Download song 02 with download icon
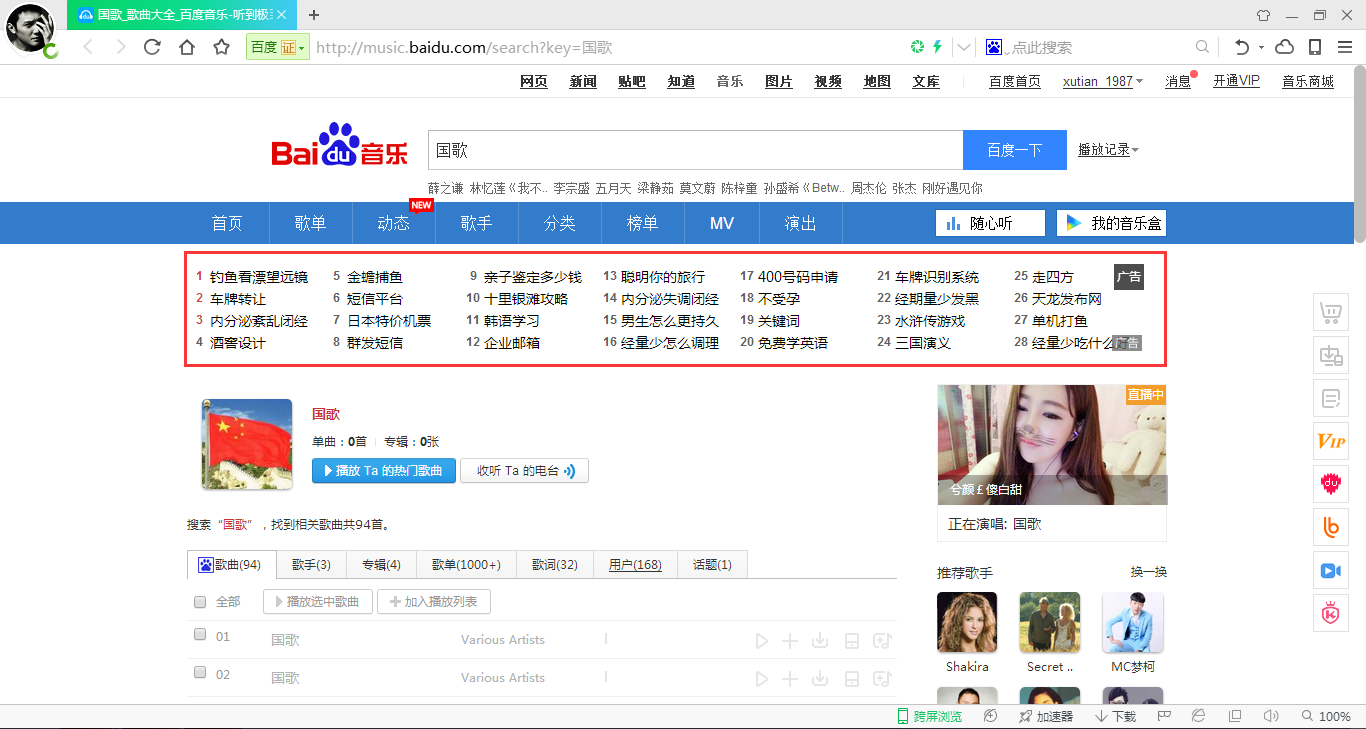Image resolution: width=1366 pixels, height=729 pixels. (820, 679)
